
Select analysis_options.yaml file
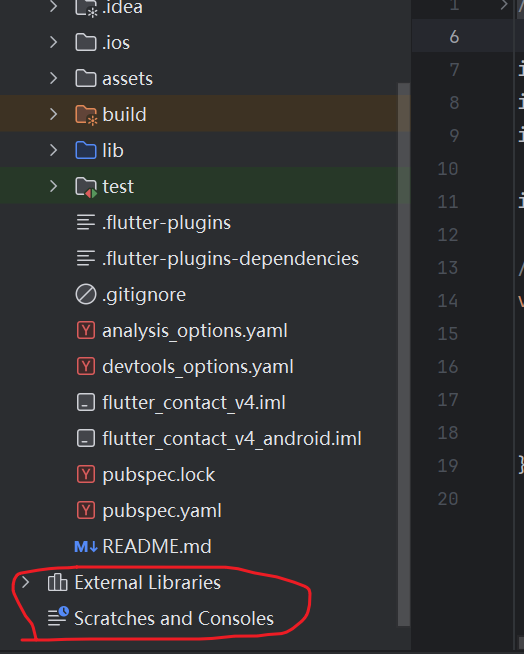pos(195,331)
